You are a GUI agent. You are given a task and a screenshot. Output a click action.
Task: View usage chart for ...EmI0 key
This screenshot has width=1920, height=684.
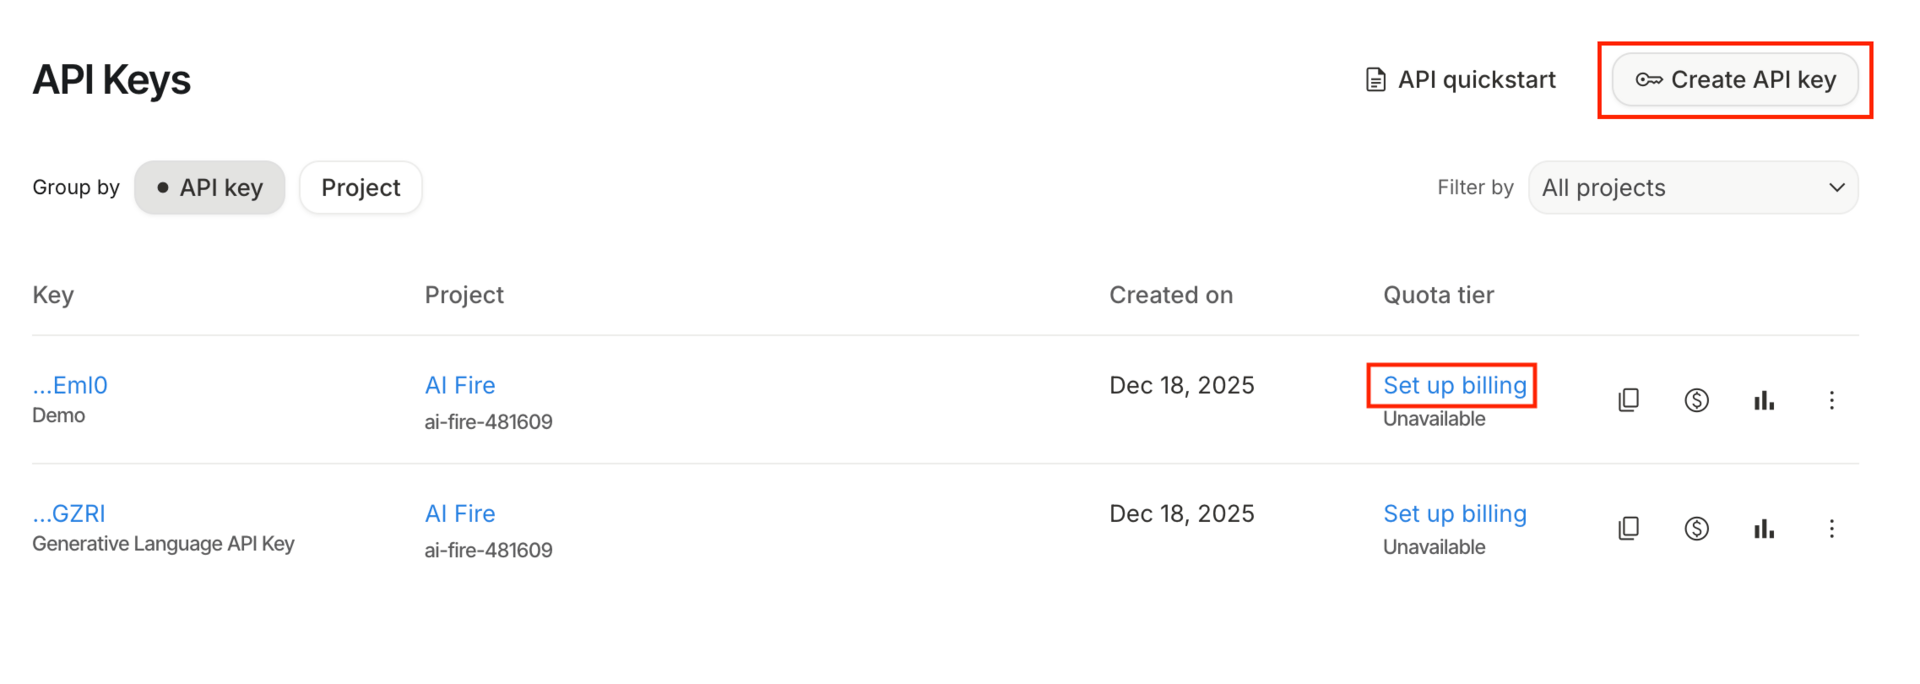click(x=1764, y=400)
